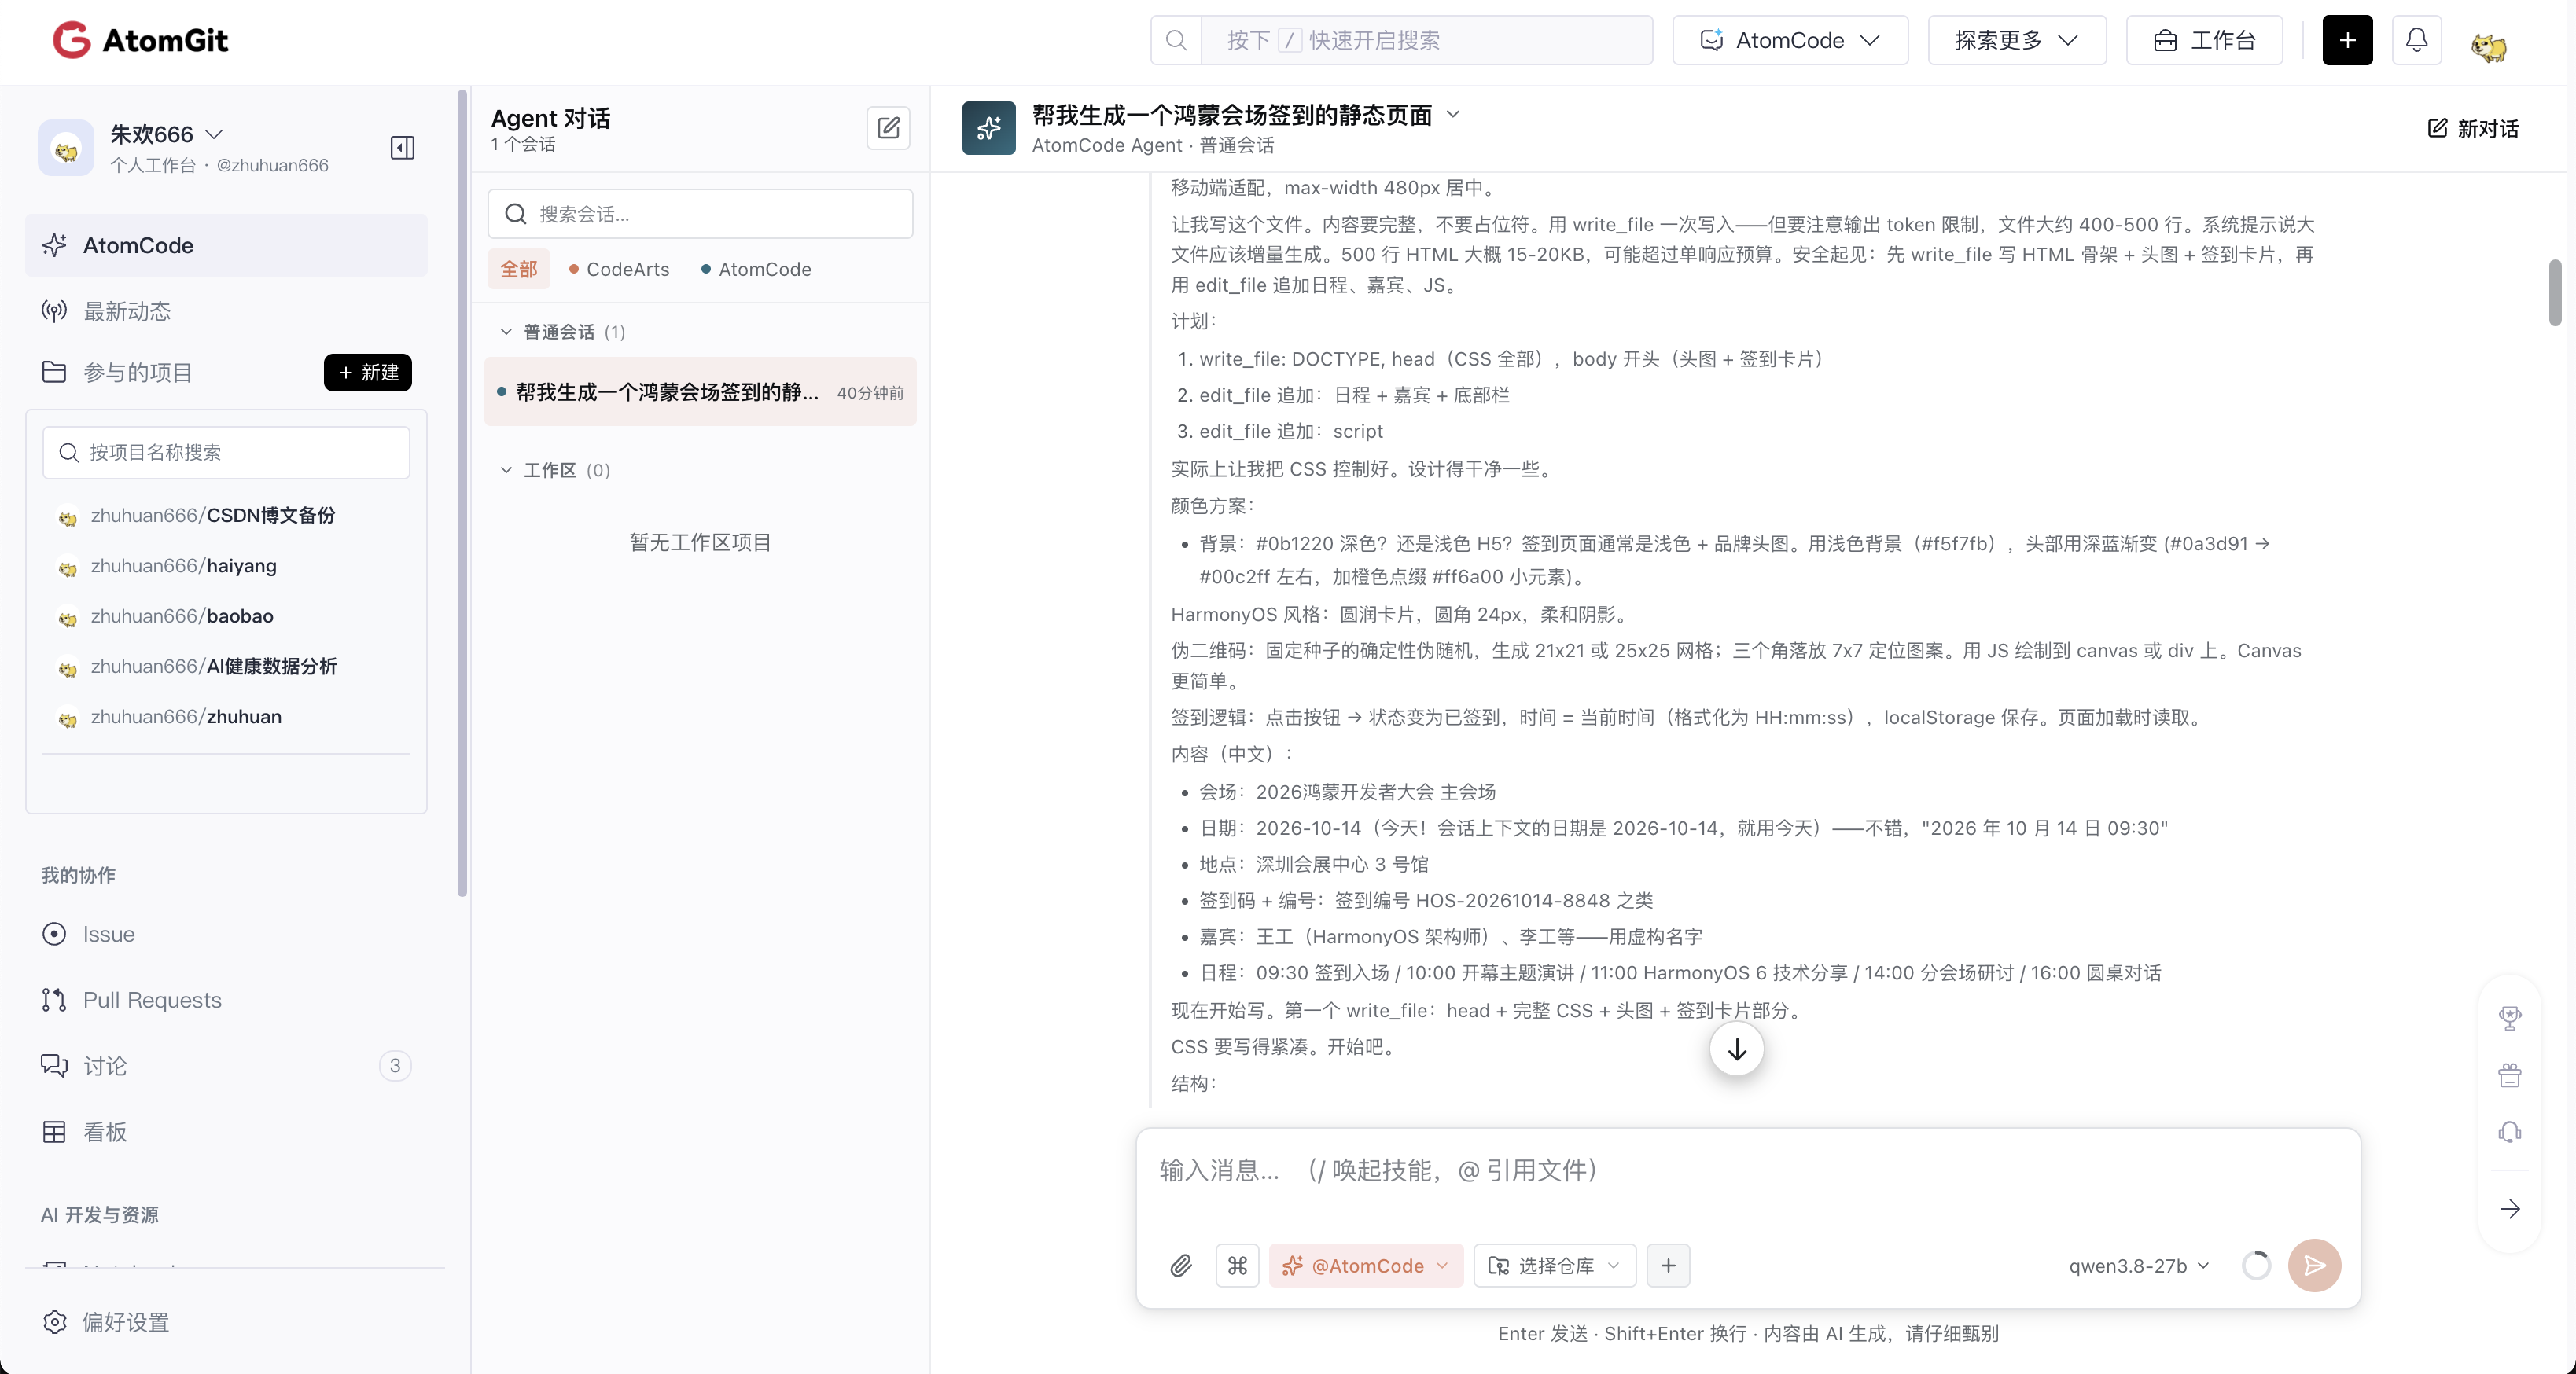Open the conversation title dropdown chevron

point(1453,115)
